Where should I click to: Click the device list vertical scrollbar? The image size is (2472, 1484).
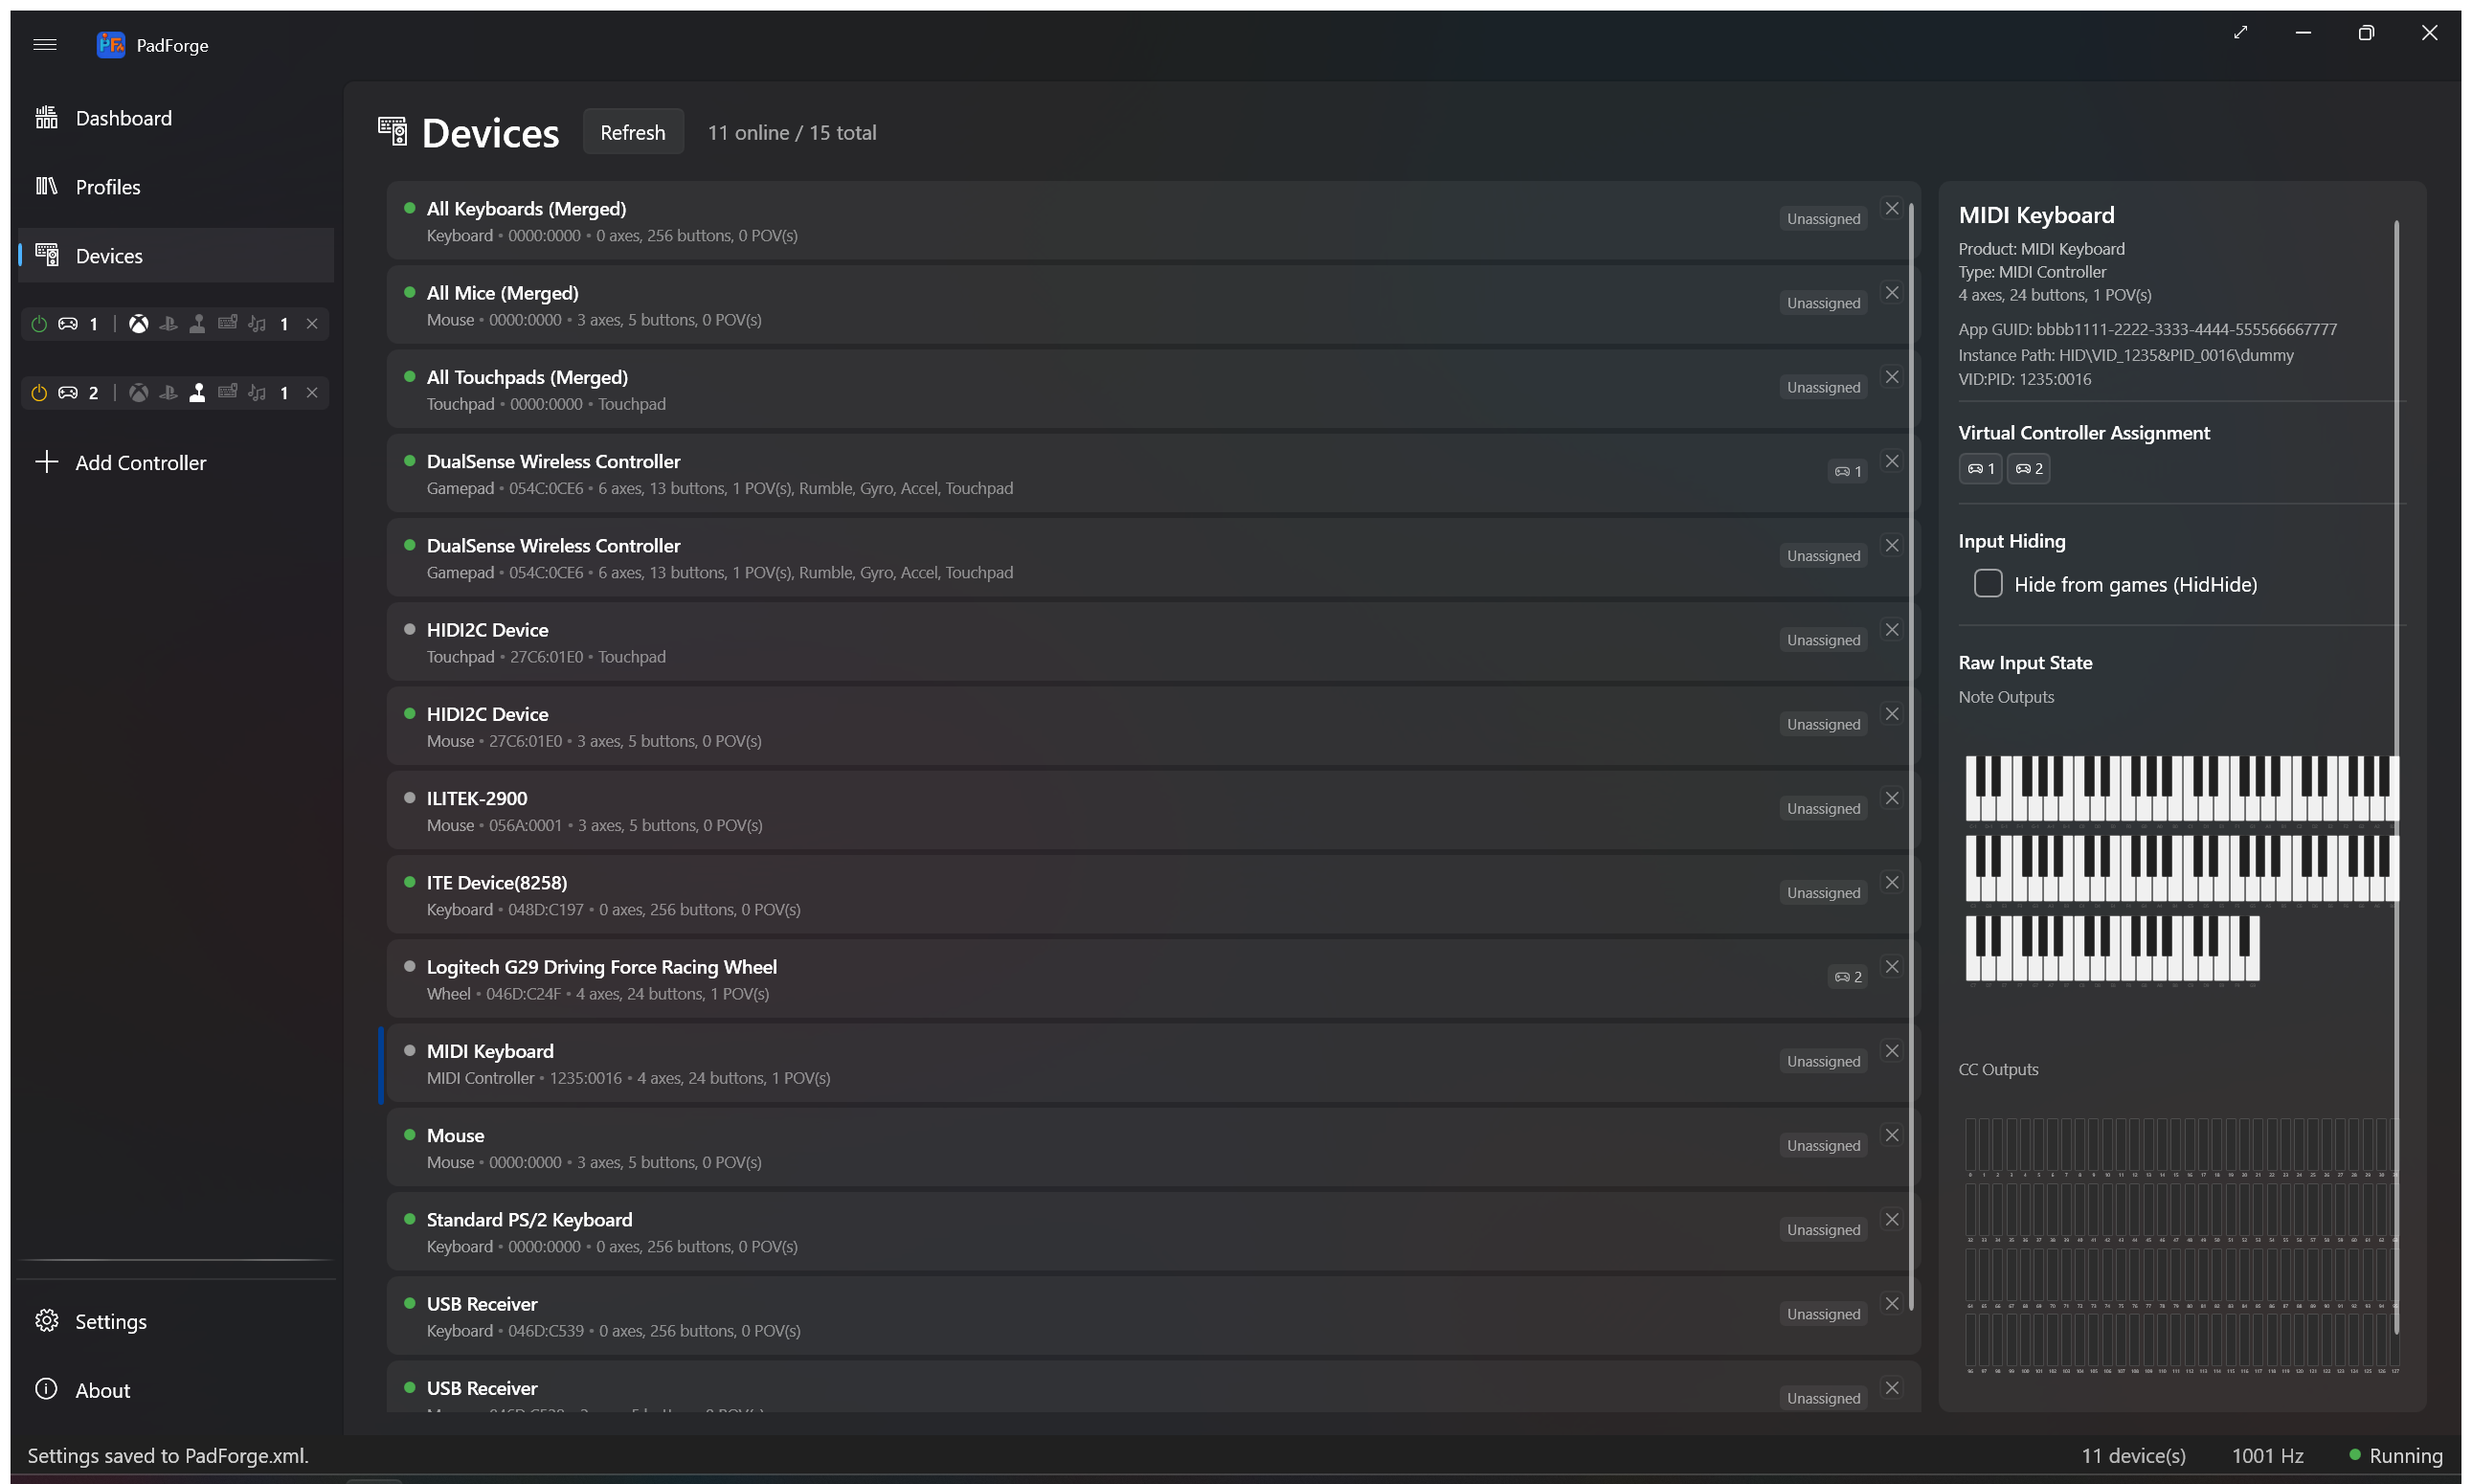(1911, 756)
